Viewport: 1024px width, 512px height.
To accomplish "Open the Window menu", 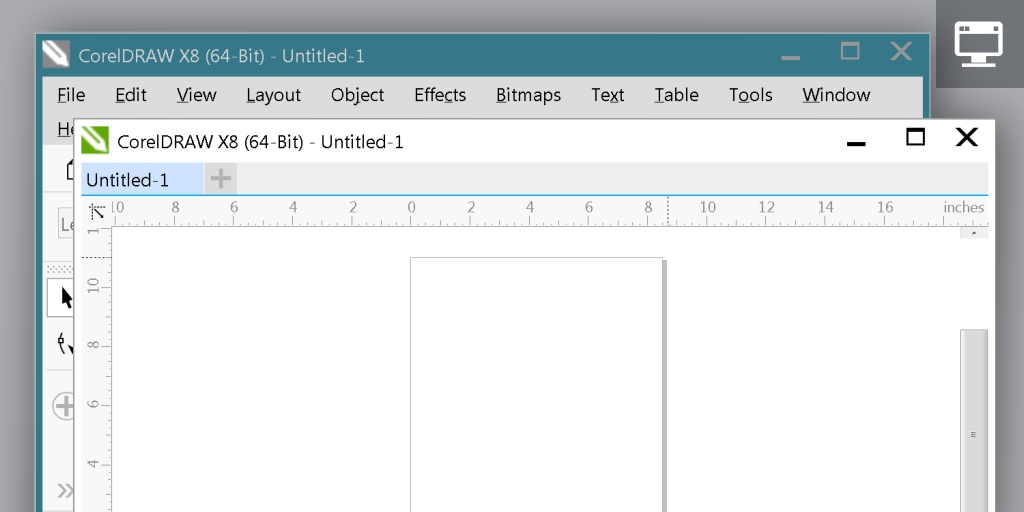I will pos(836,95).
